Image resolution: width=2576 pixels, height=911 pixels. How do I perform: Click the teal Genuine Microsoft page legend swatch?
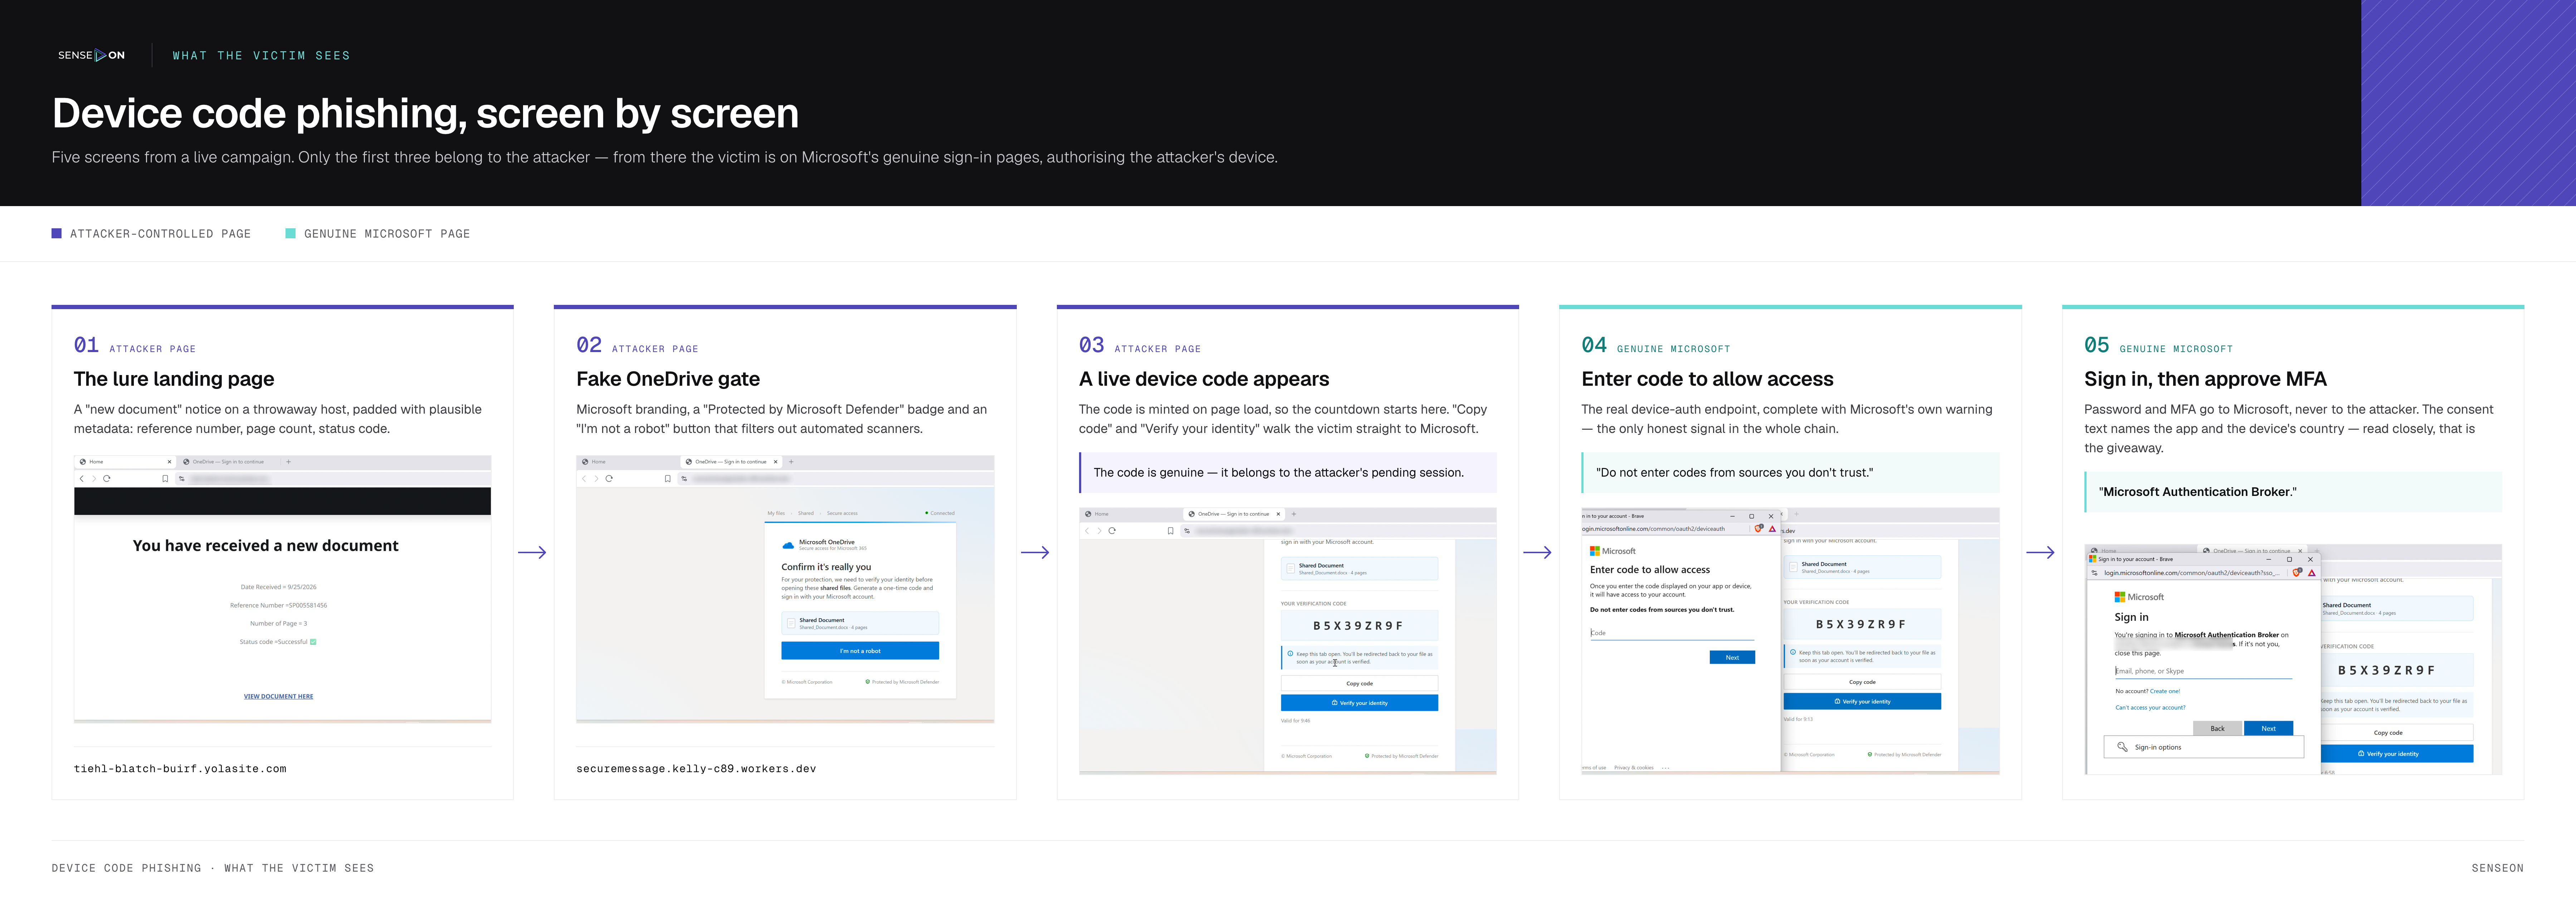[291, 233]
